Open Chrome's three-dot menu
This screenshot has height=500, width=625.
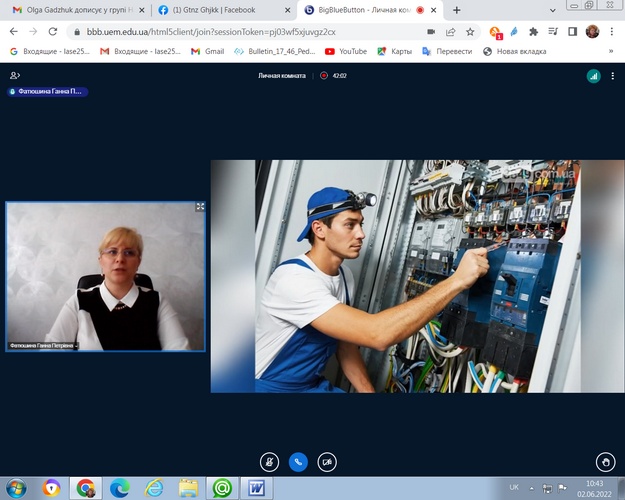(x=612, y=31)
